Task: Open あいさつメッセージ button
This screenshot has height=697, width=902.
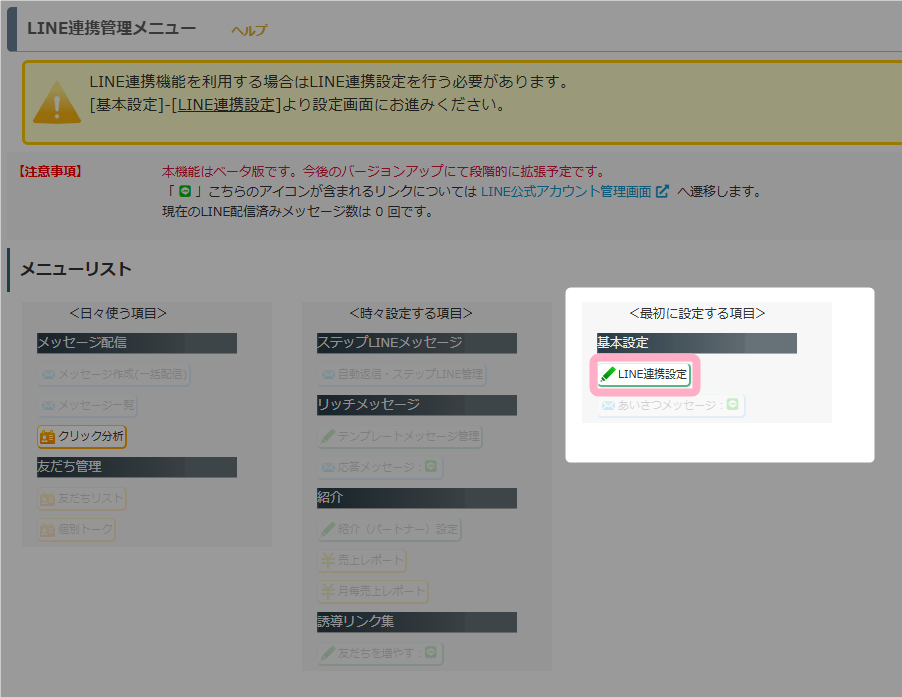Action: point(671,405)
